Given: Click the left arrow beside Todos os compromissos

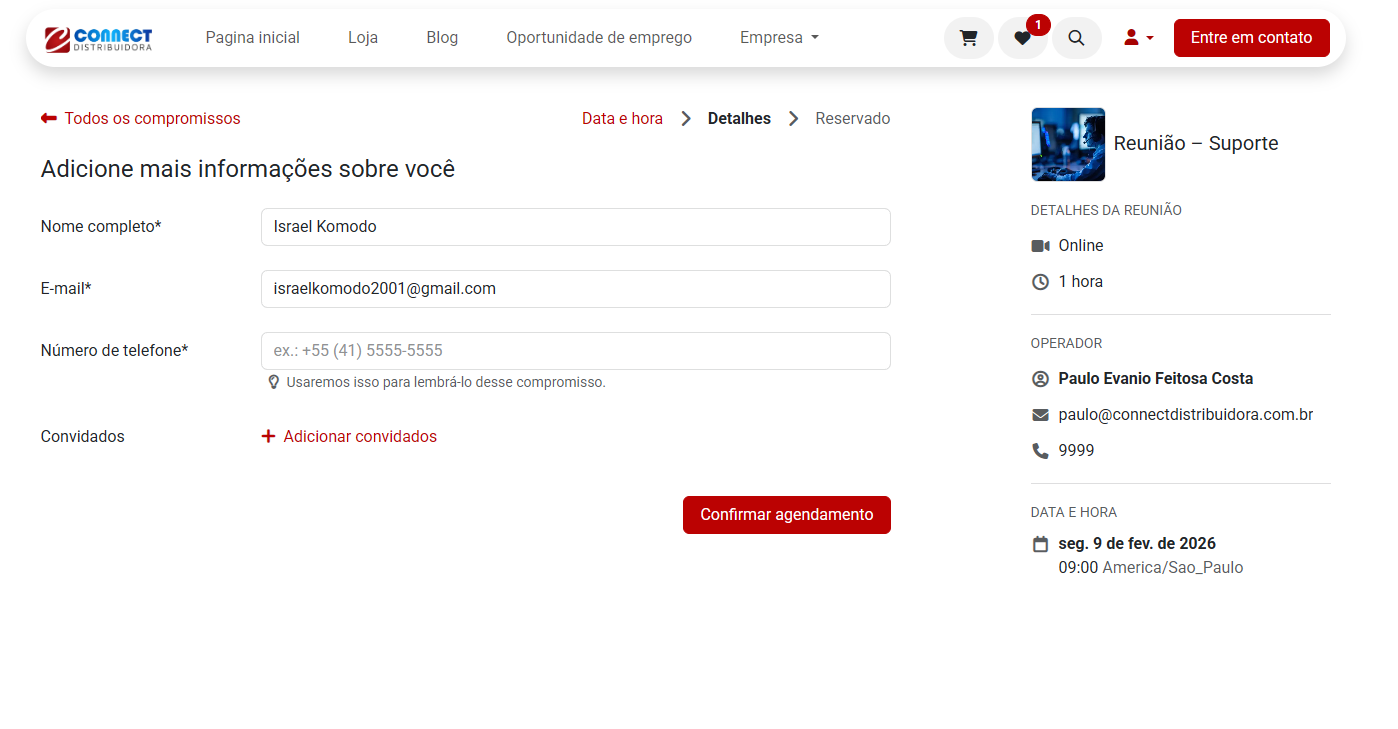Looking at the screenshot, I should [x=49, y=118].
